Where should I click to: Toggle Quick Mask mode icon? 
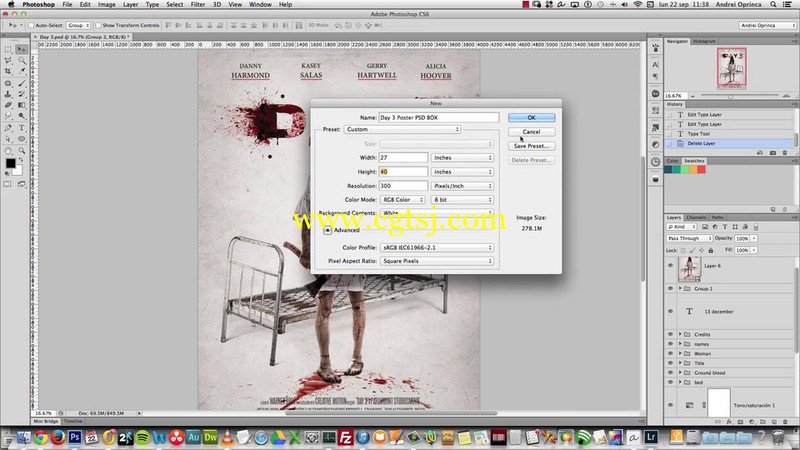tap(8, 184)
